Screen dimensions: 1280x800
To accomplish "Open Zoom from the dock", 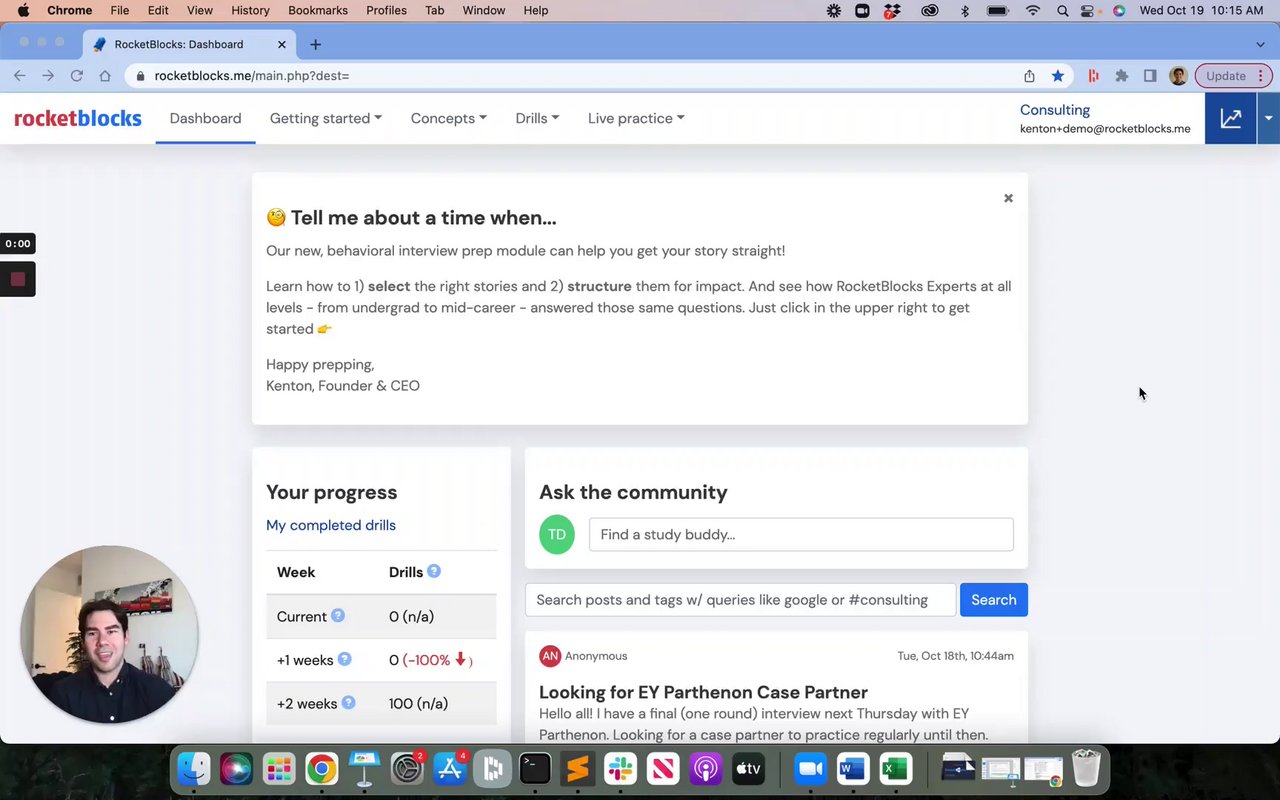I will (x=809, y=769).
